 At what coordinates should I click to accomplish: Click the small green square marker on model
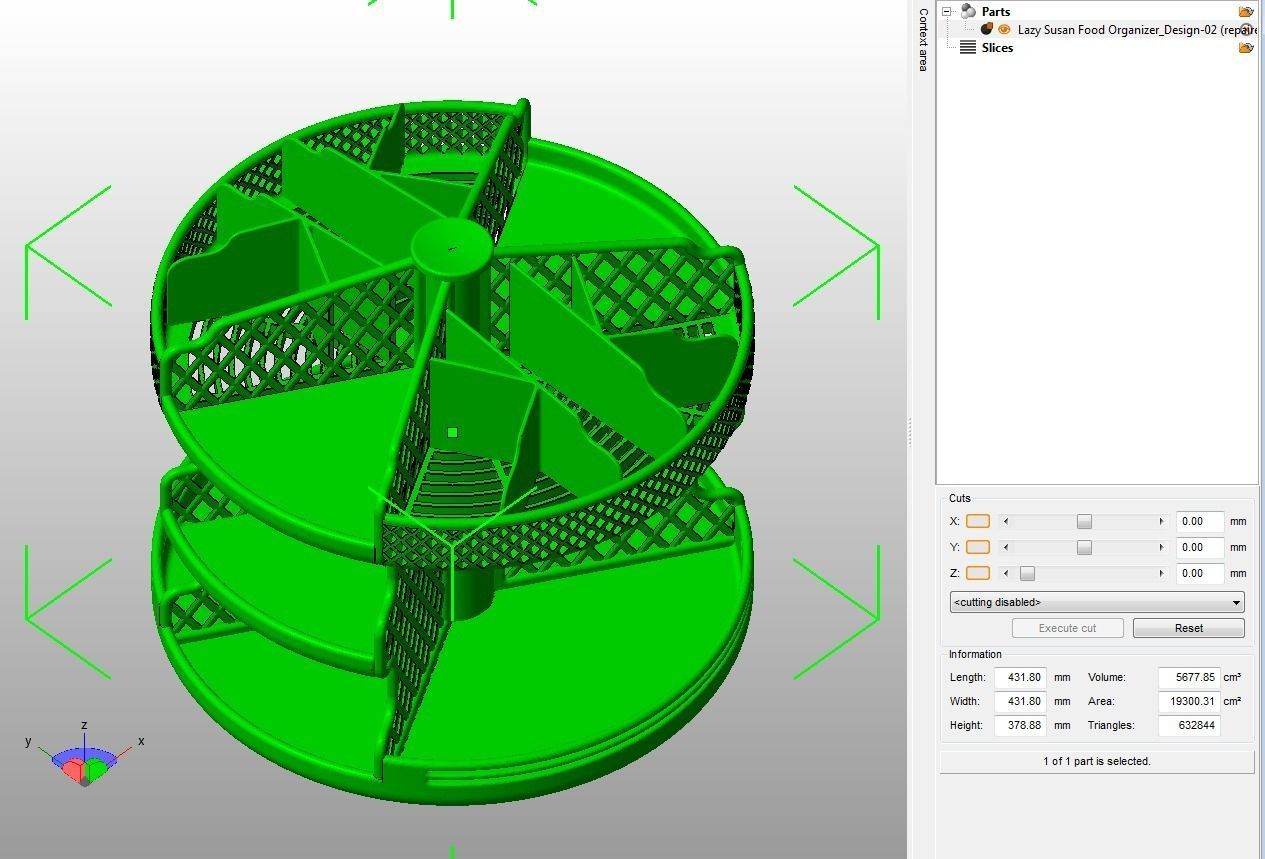453,433
